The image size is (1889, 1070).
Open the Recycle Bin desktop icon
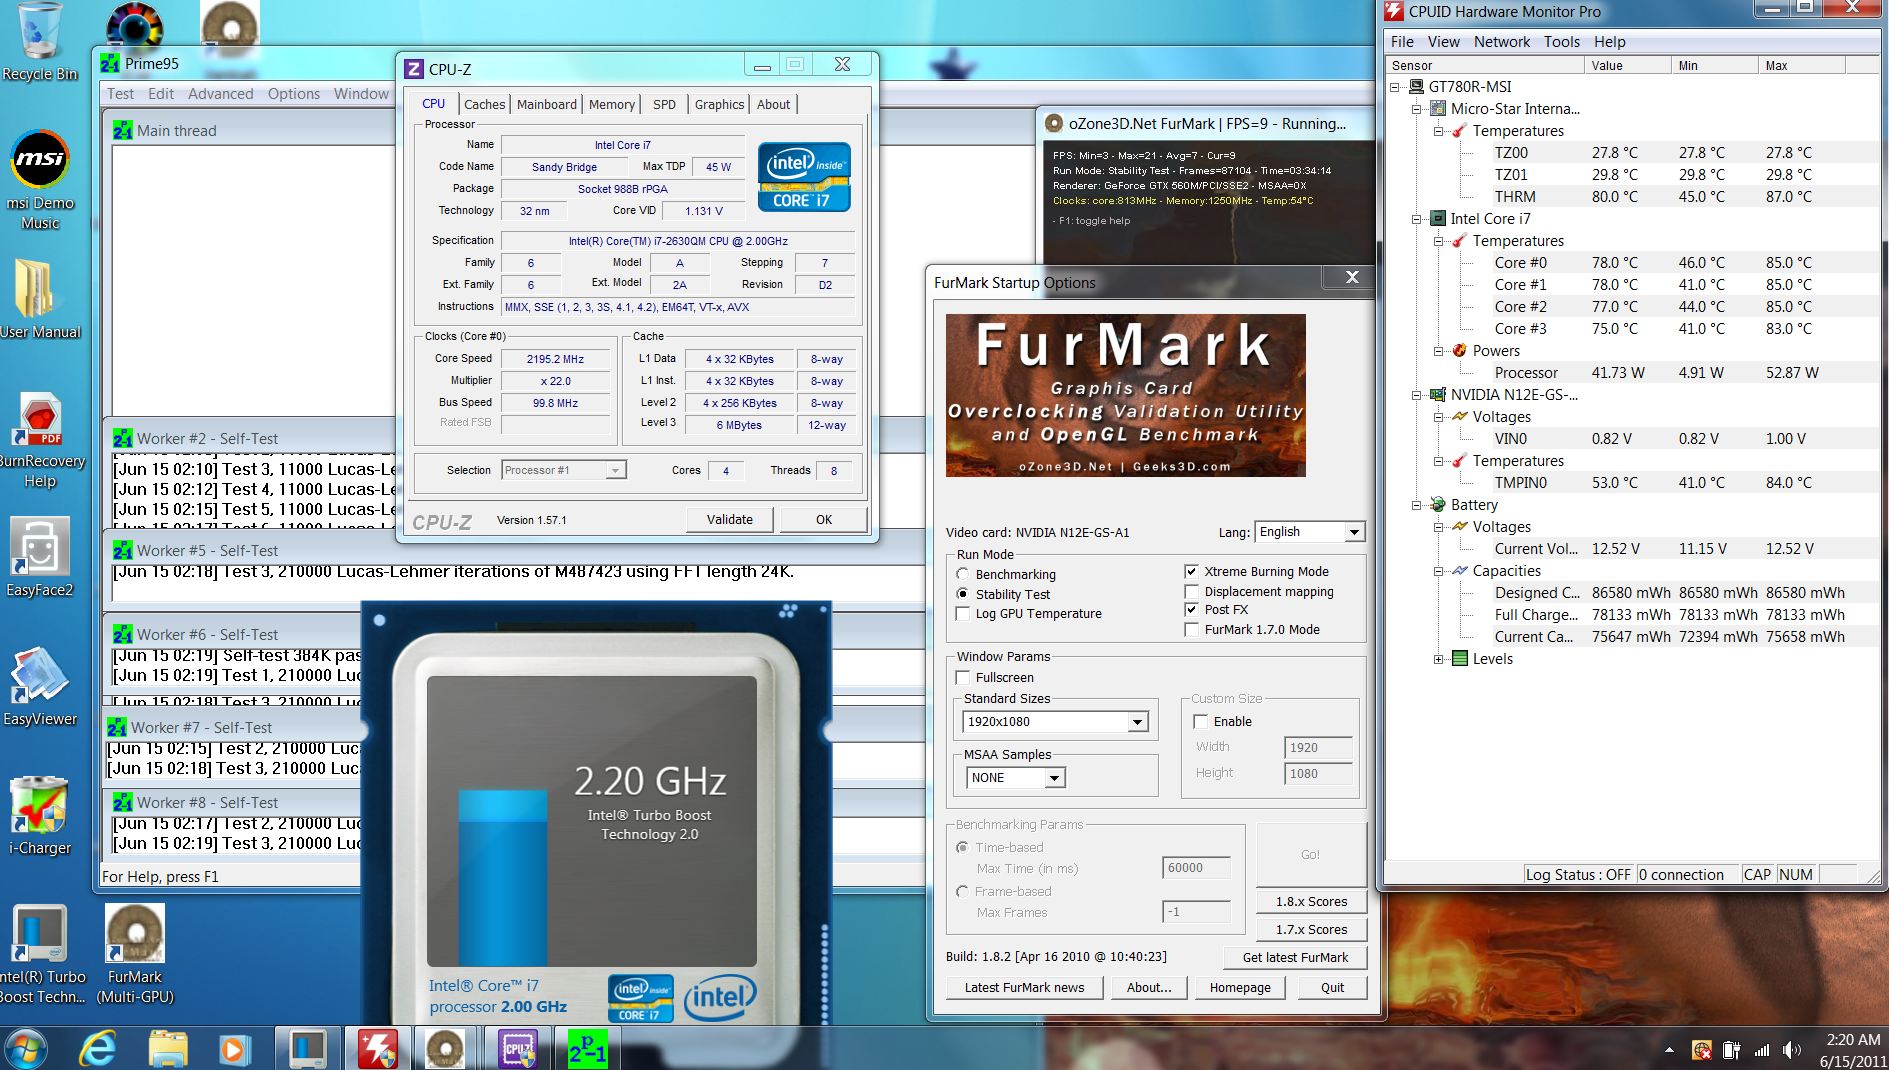[39, 40]
